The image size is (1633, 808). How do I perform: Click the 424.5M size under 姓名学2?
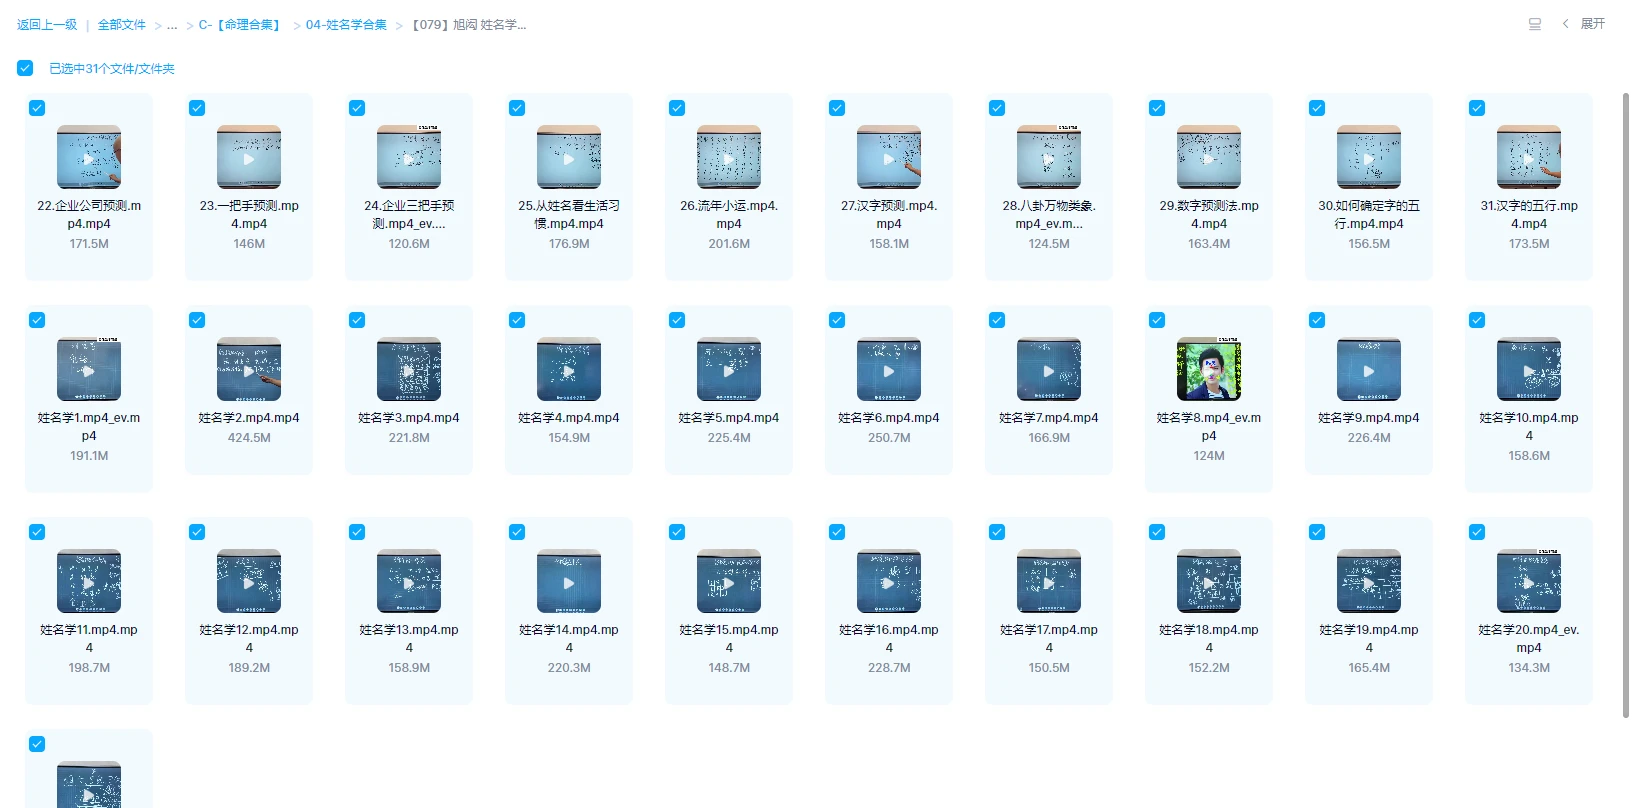pos(249,438)
